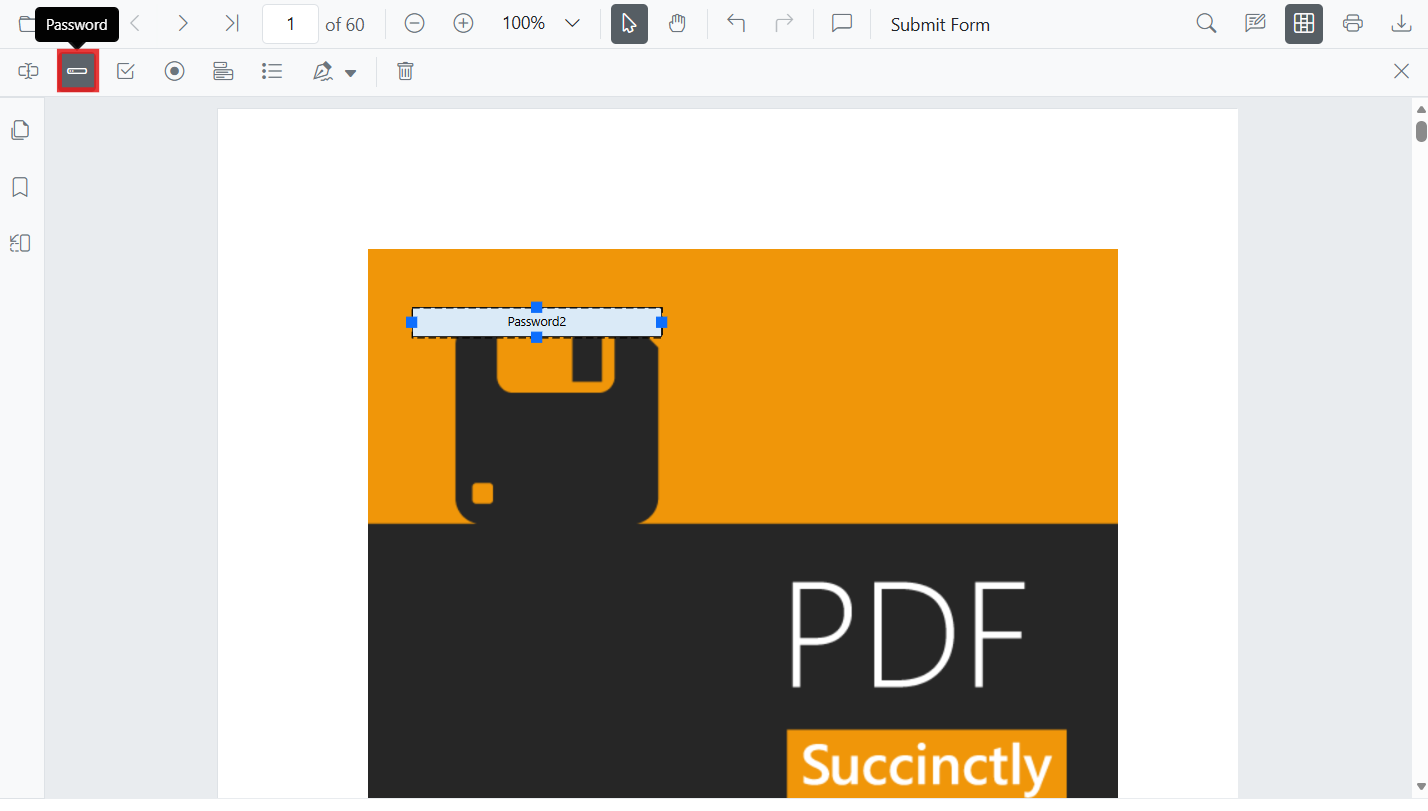Image resolution: width=1428 pixels, height=811 pixels.
Task: Close the form designer toolbar
Action: pyautogui.click(x=1401, y=71)
